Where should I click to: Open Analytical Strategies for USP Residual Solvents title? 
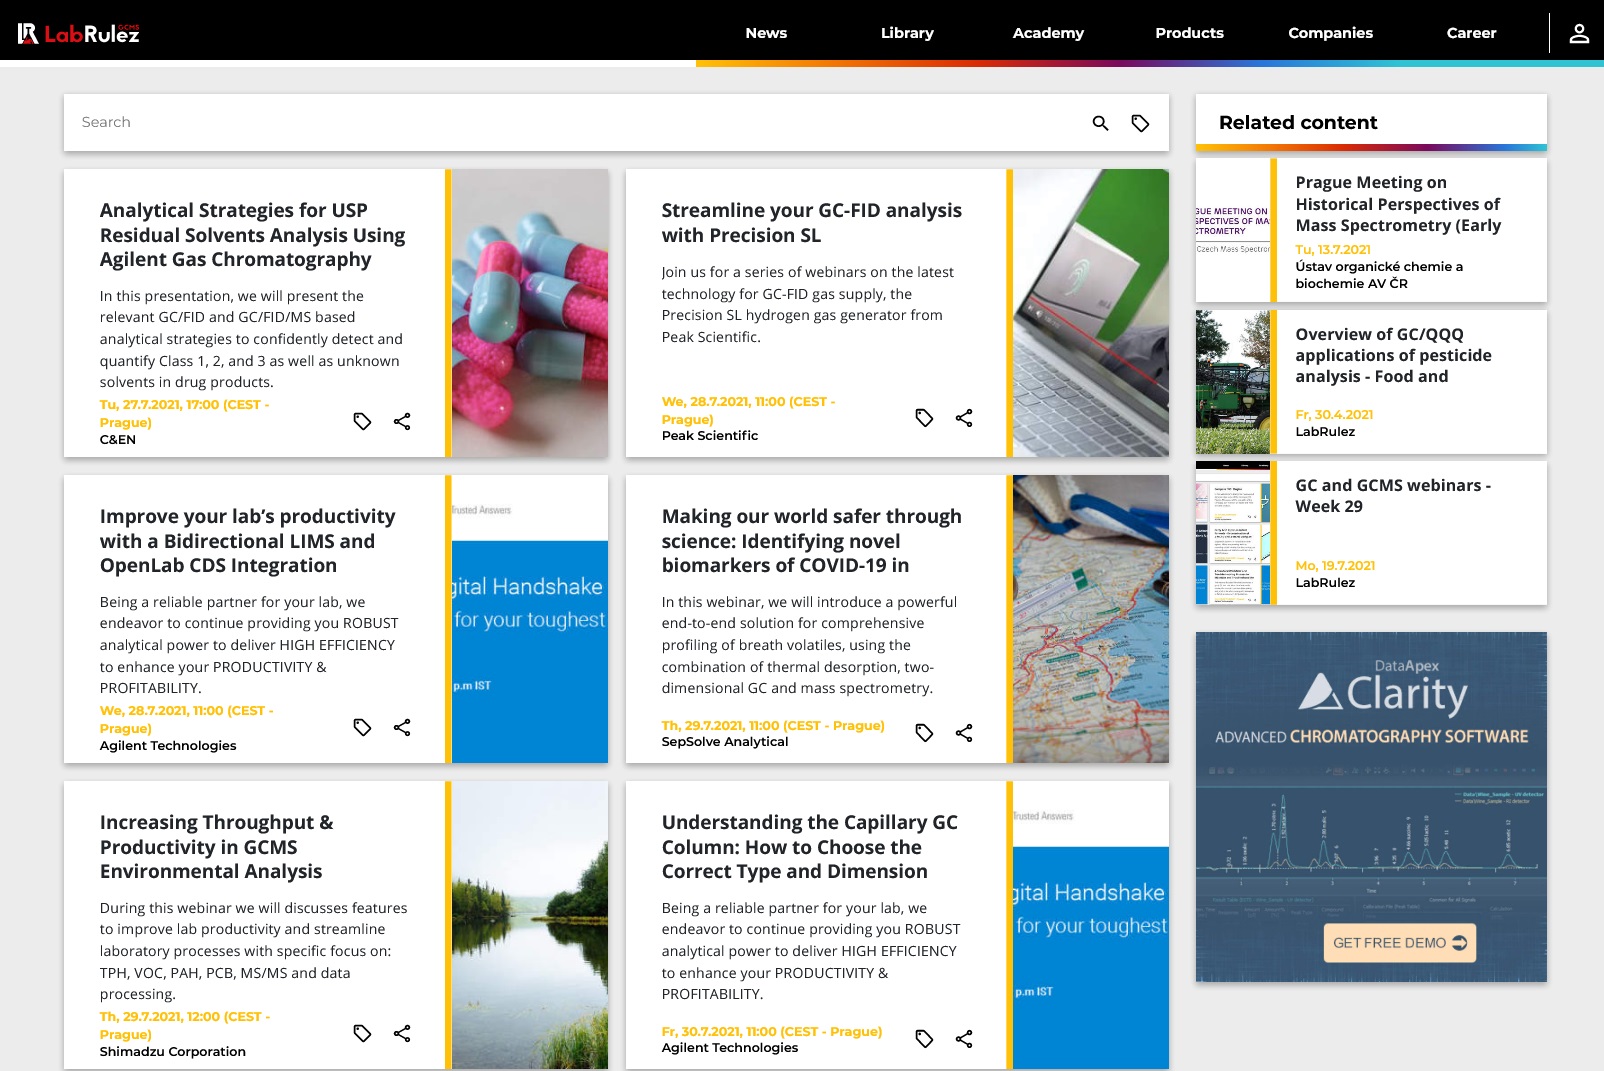[x=252, y=235]
